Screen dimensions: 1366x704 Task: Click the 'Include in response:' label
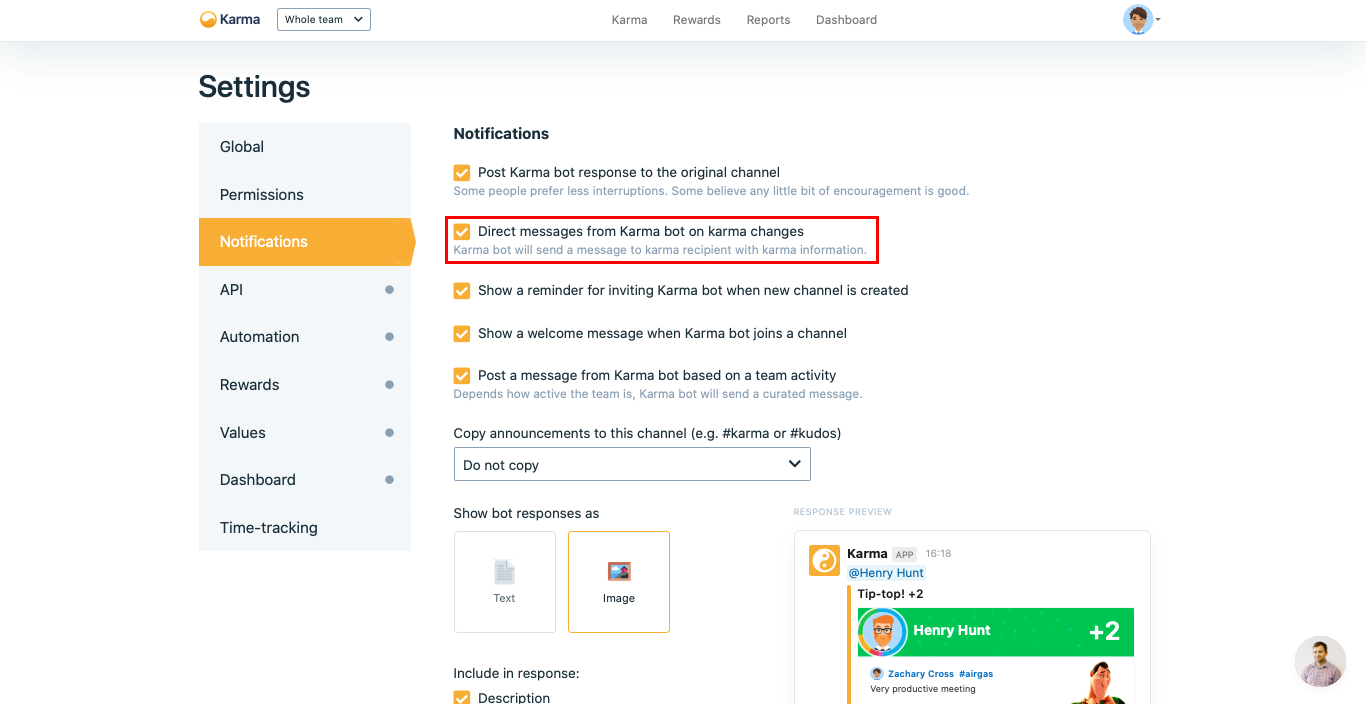pyautogui.click(x=516, y=674)
